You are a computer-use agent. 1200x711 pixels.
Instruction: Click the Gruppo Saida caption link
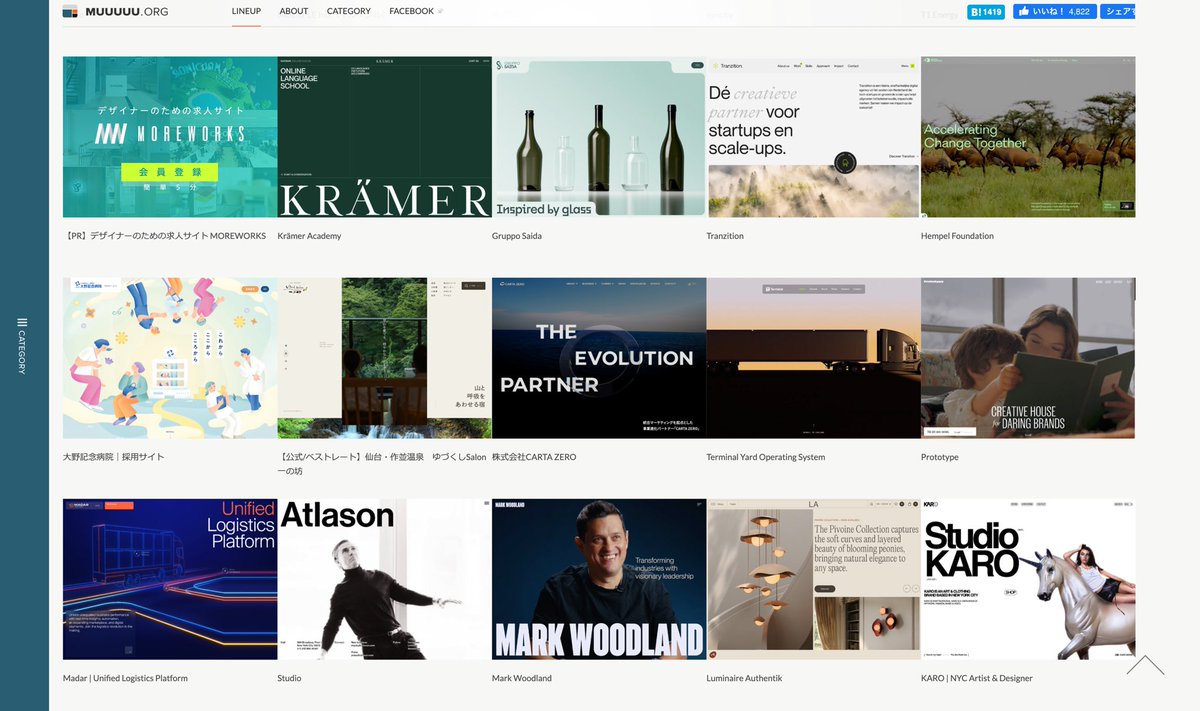click(516, 236)
